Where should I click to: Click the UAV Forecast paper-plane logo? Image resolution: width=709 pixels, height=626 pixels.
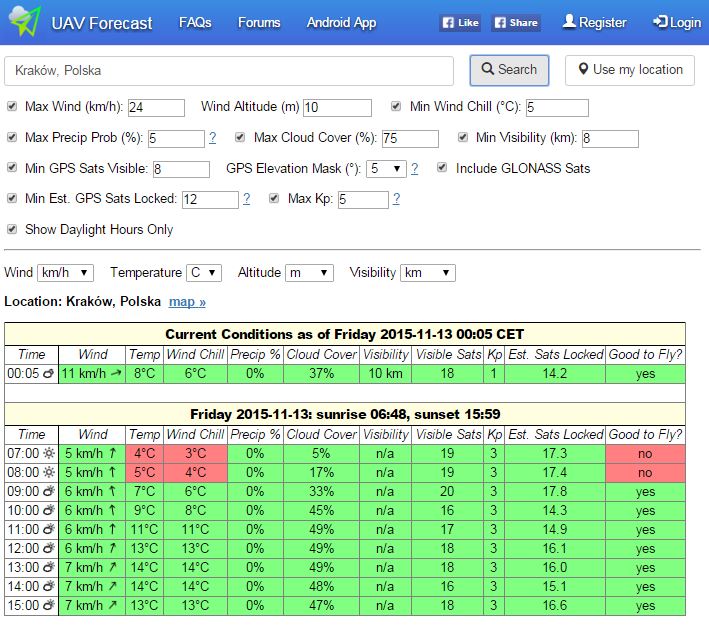coord(25,21)
